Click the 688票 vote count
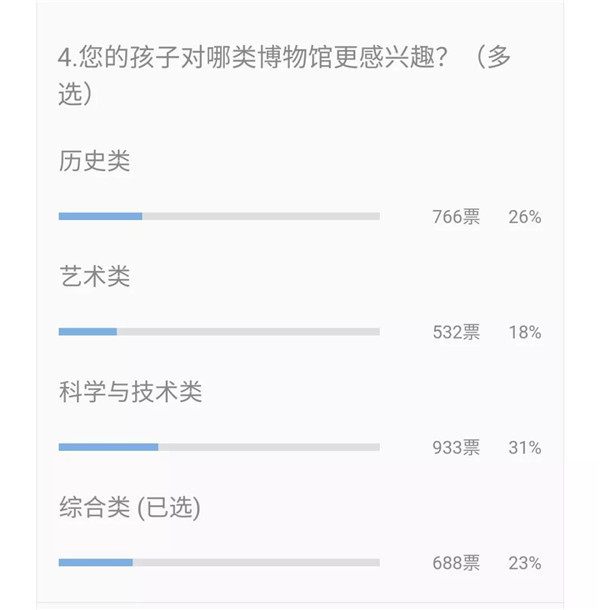The image size is (600, 610). 456,563
